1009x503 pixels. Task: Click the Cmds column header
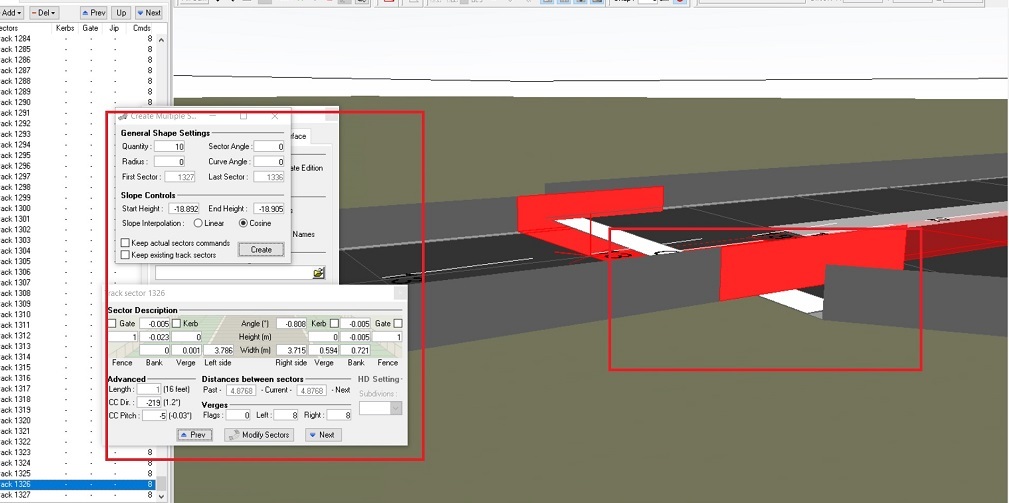(142, 28)
